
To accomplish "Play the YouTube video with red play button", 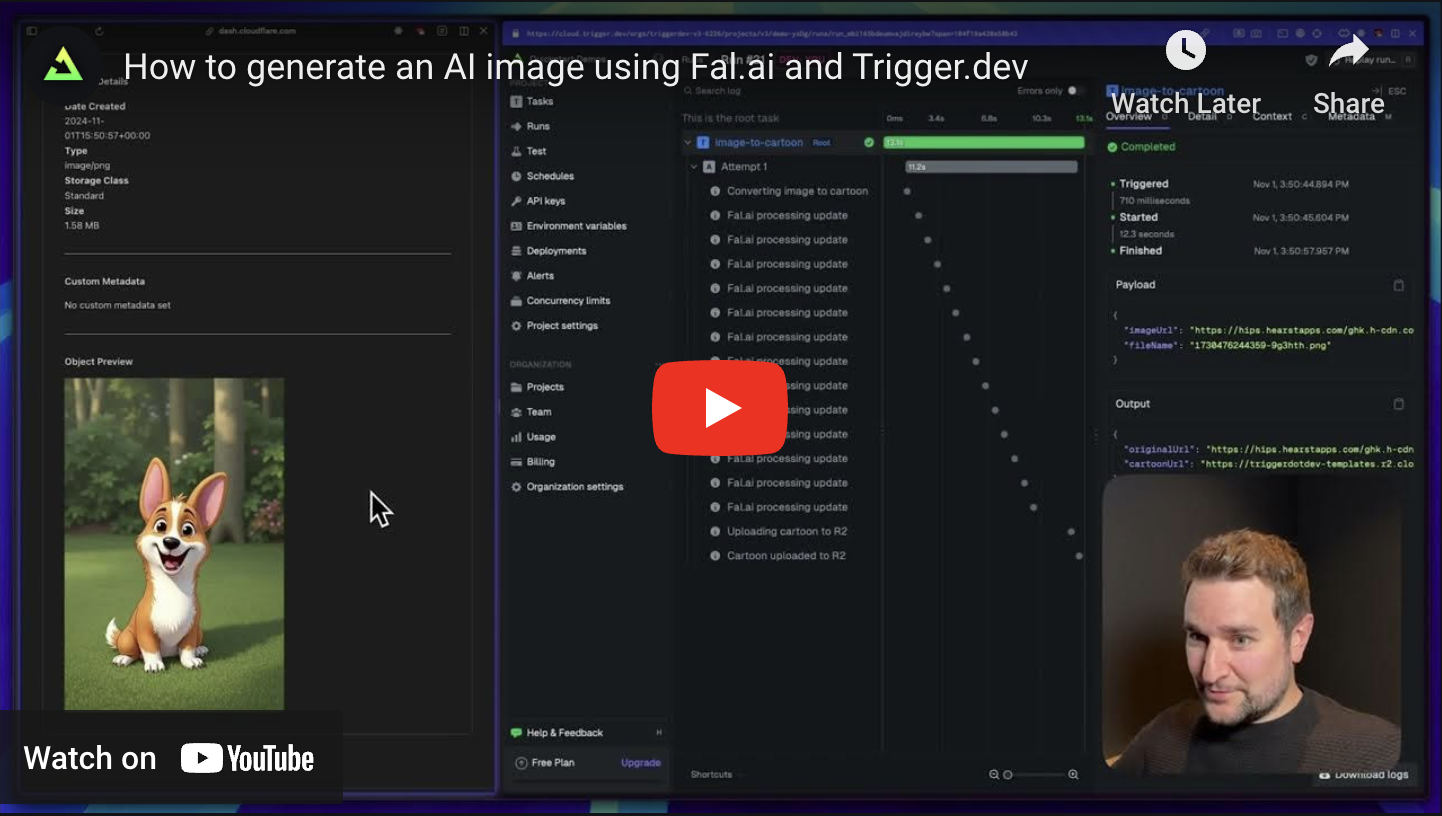I will [720, 408].
